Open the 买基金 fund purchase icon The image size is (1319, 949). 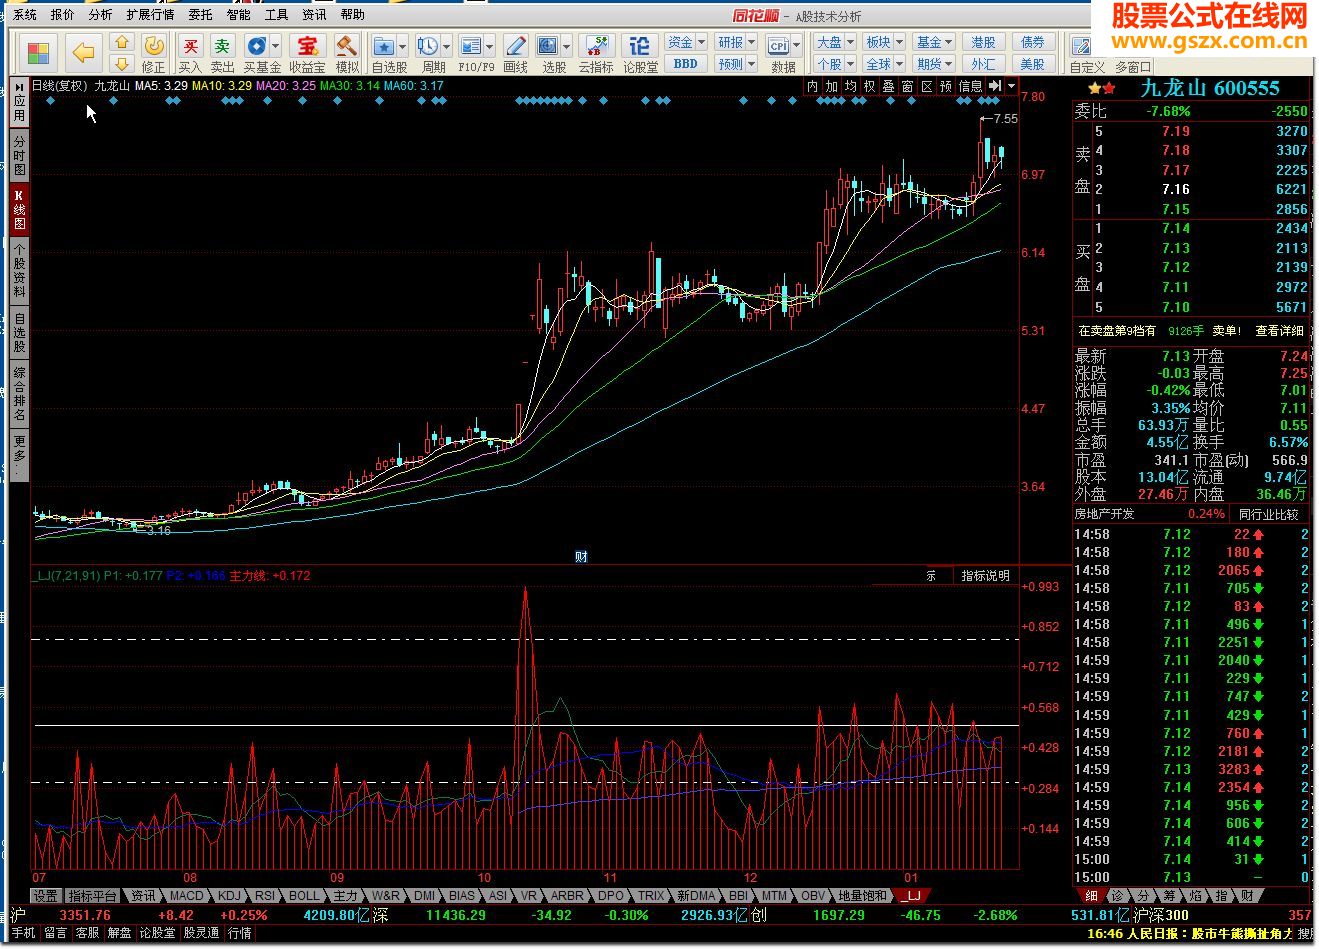click(256, 46)
